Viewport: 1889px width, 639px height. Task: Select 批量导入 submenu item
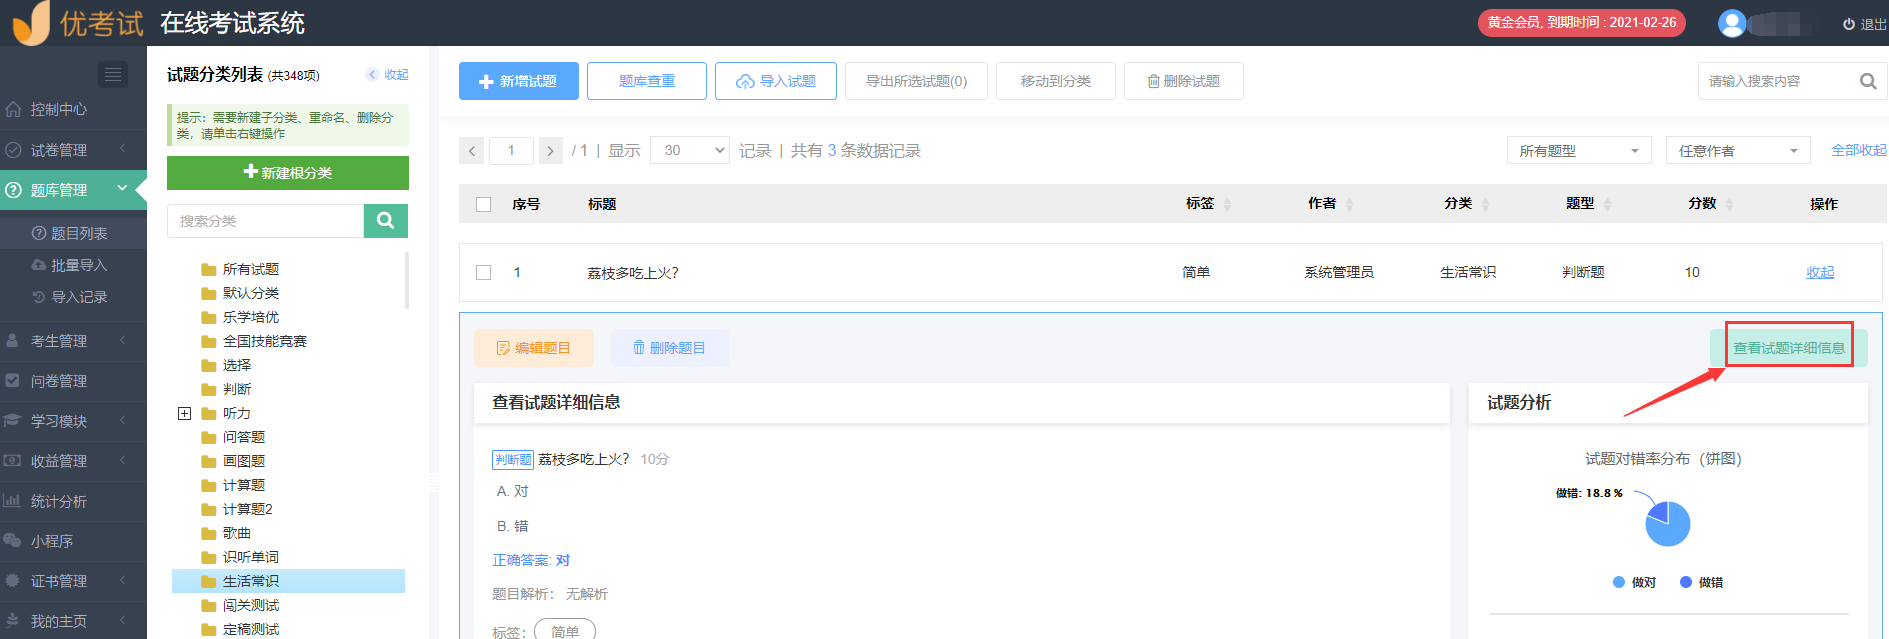tap(78, 265)
